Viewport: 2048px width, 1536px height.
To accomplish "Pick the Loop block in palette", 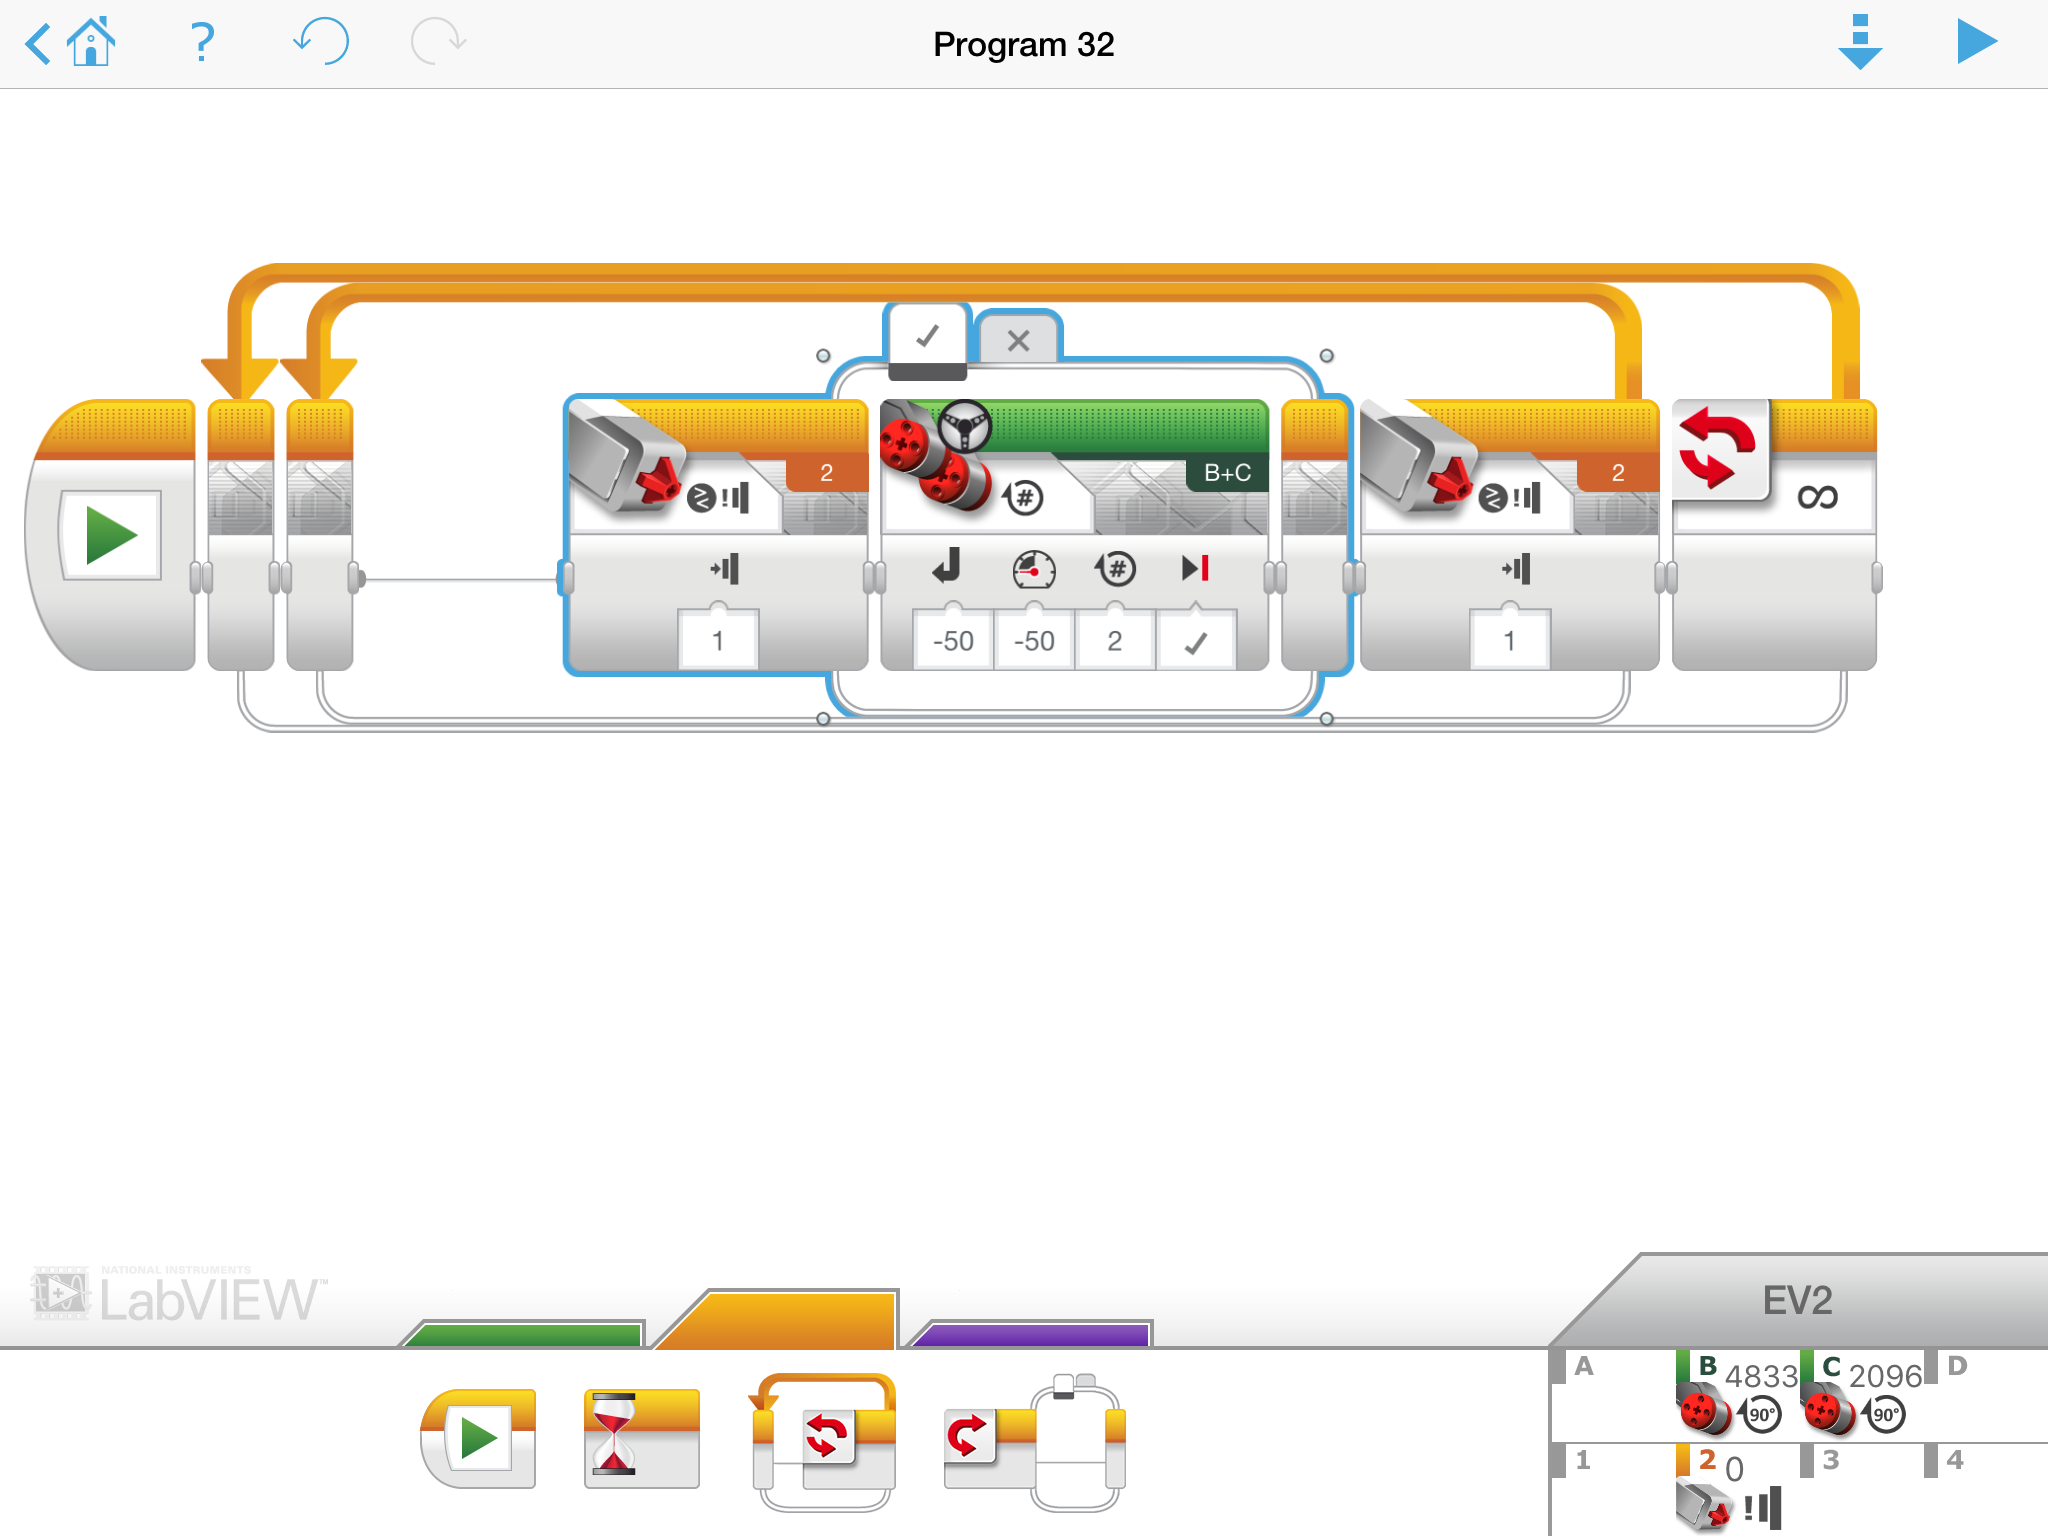I will [x=825, y=1440].
